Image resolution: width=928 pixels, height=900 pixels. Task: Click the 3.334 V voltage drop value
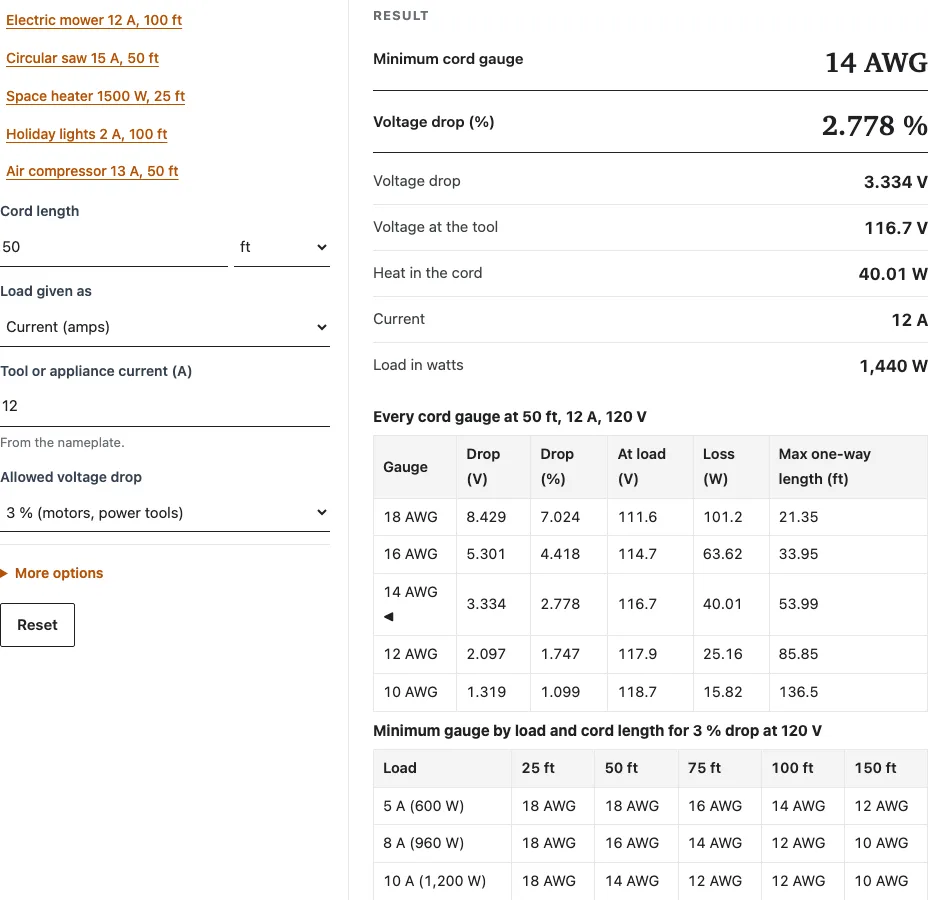click(895, 182)
